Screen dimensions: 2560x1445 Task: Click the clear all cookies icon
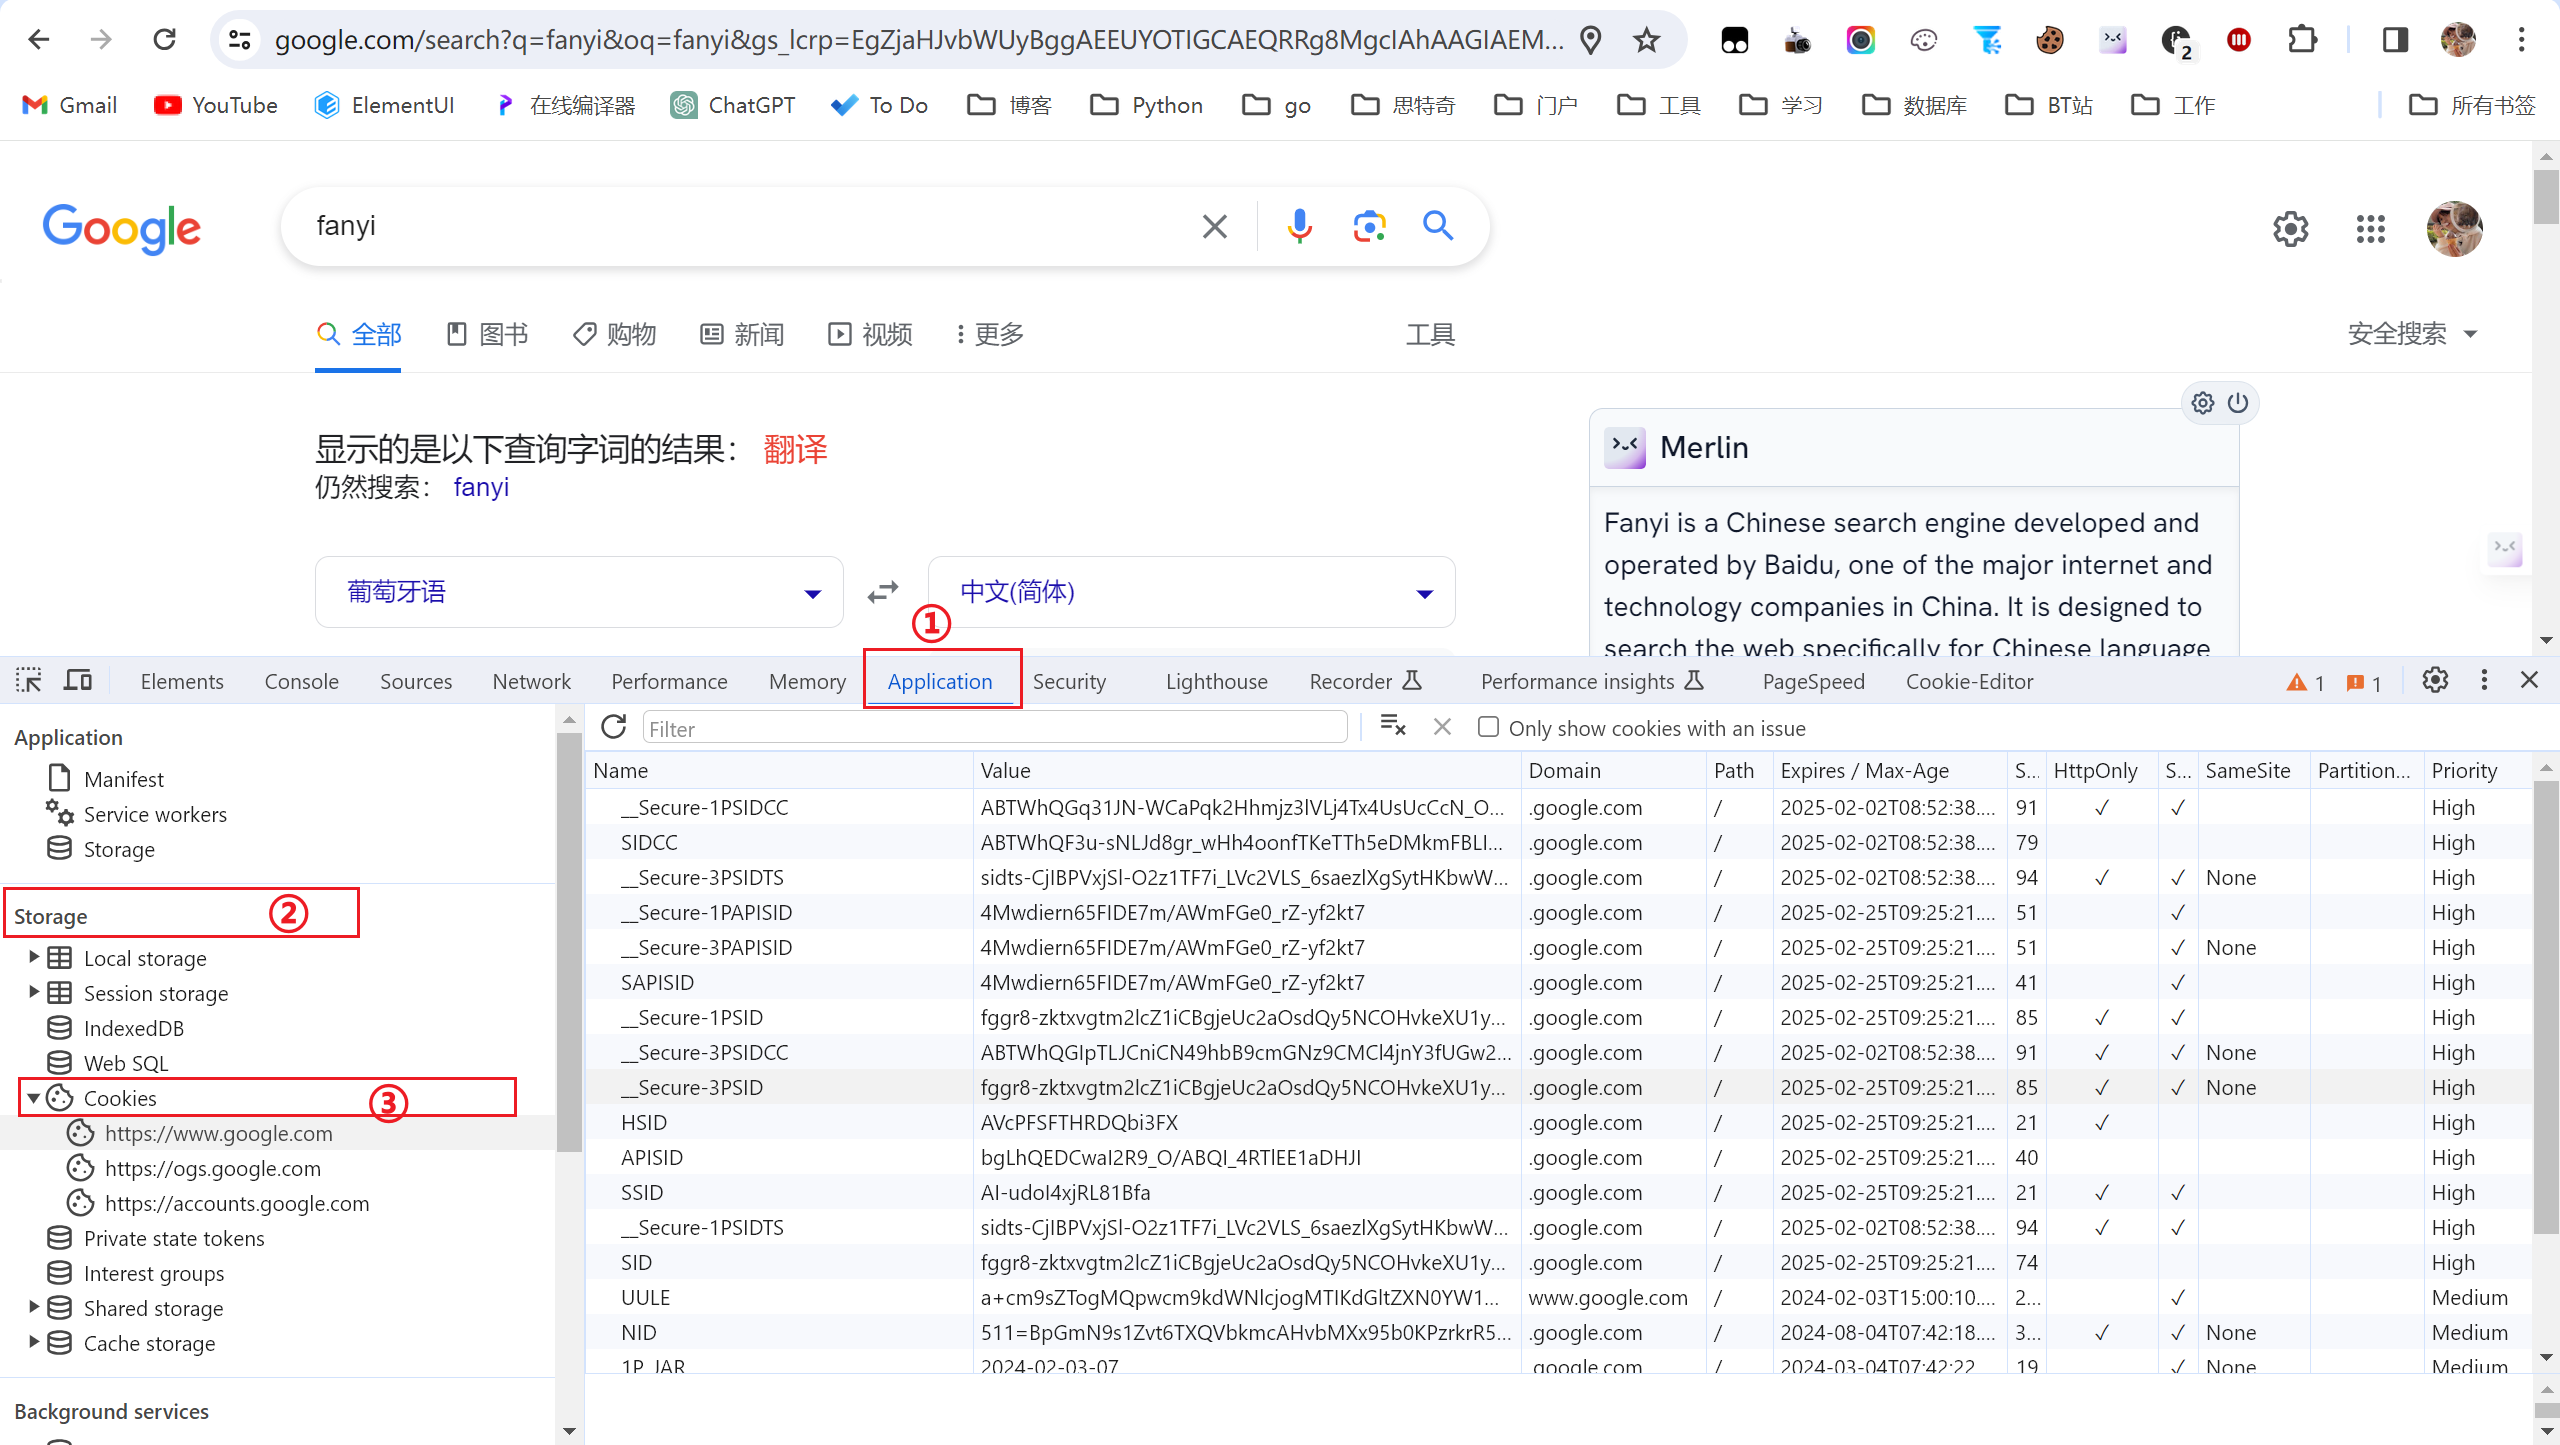pyautogui.click(x=1392, y=727)
